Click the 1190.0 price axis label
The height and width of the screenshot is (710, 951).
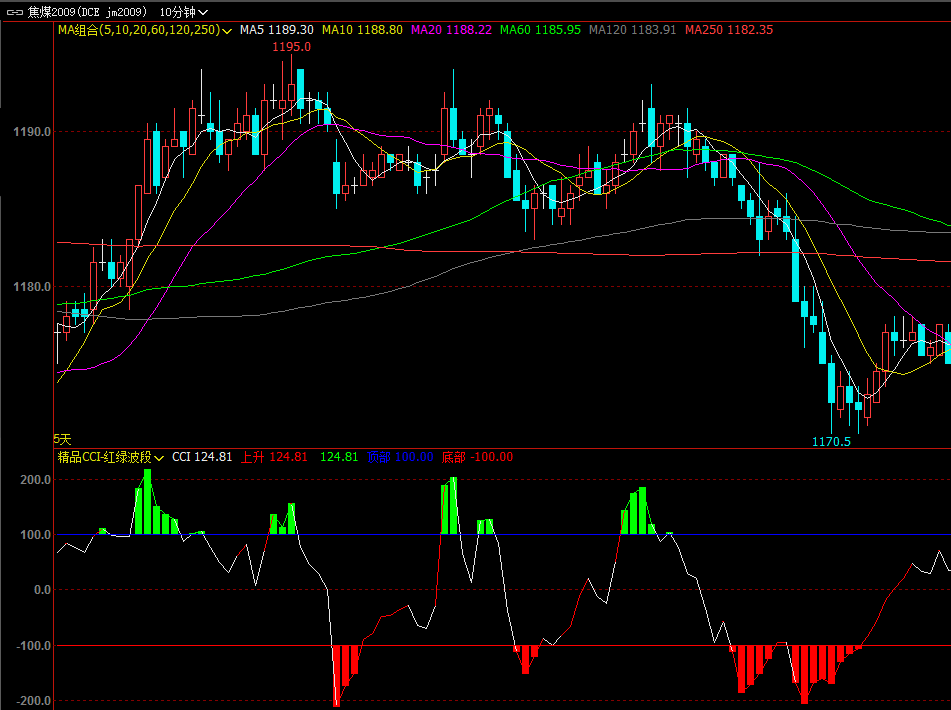32,132
